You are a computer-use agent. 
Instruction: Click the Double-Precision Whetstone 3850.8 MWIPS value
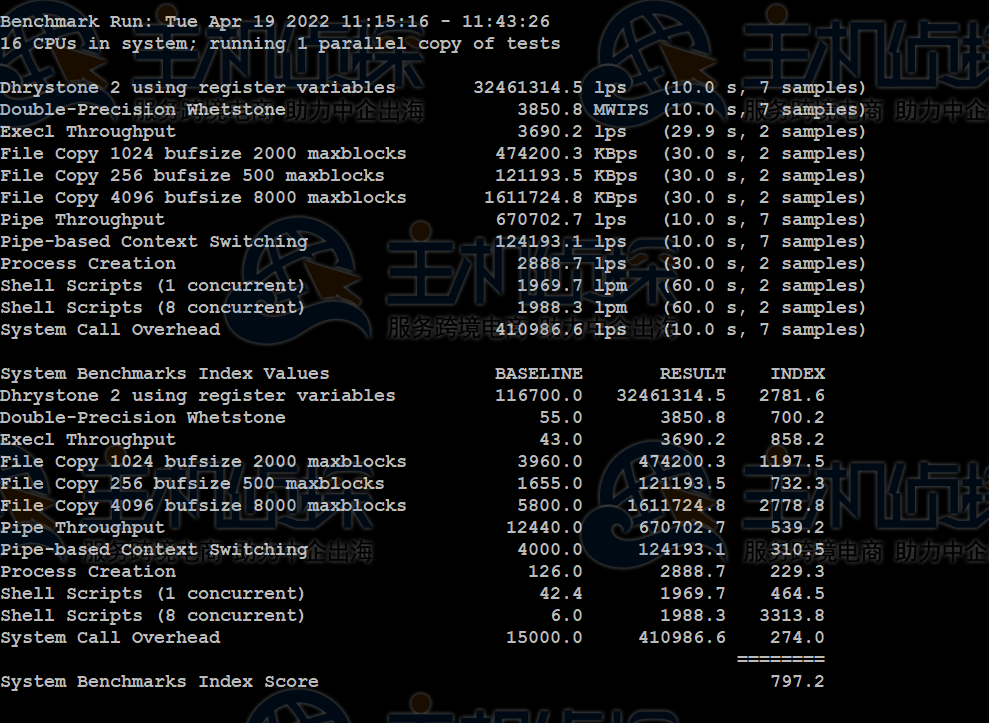coord(583,110)
